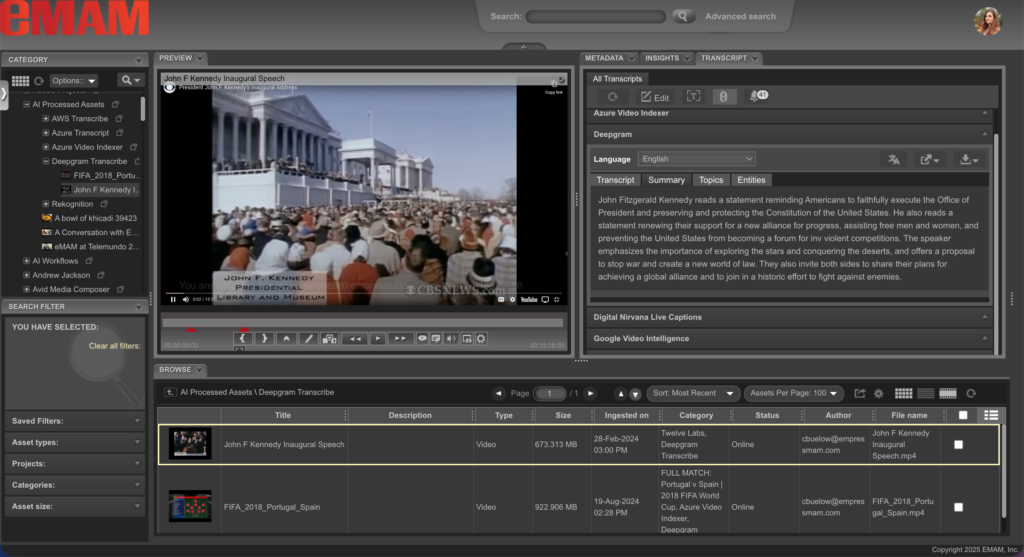1024x557 pixels.
Task: Click Clear all filters link
Action: (114, 346)
